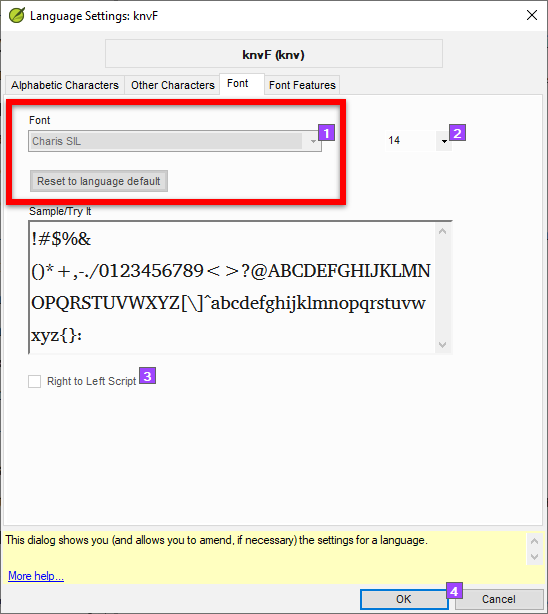Screen dimensions: 548x614
Task: Open the Font Features tab
Action: click(302, 85)
